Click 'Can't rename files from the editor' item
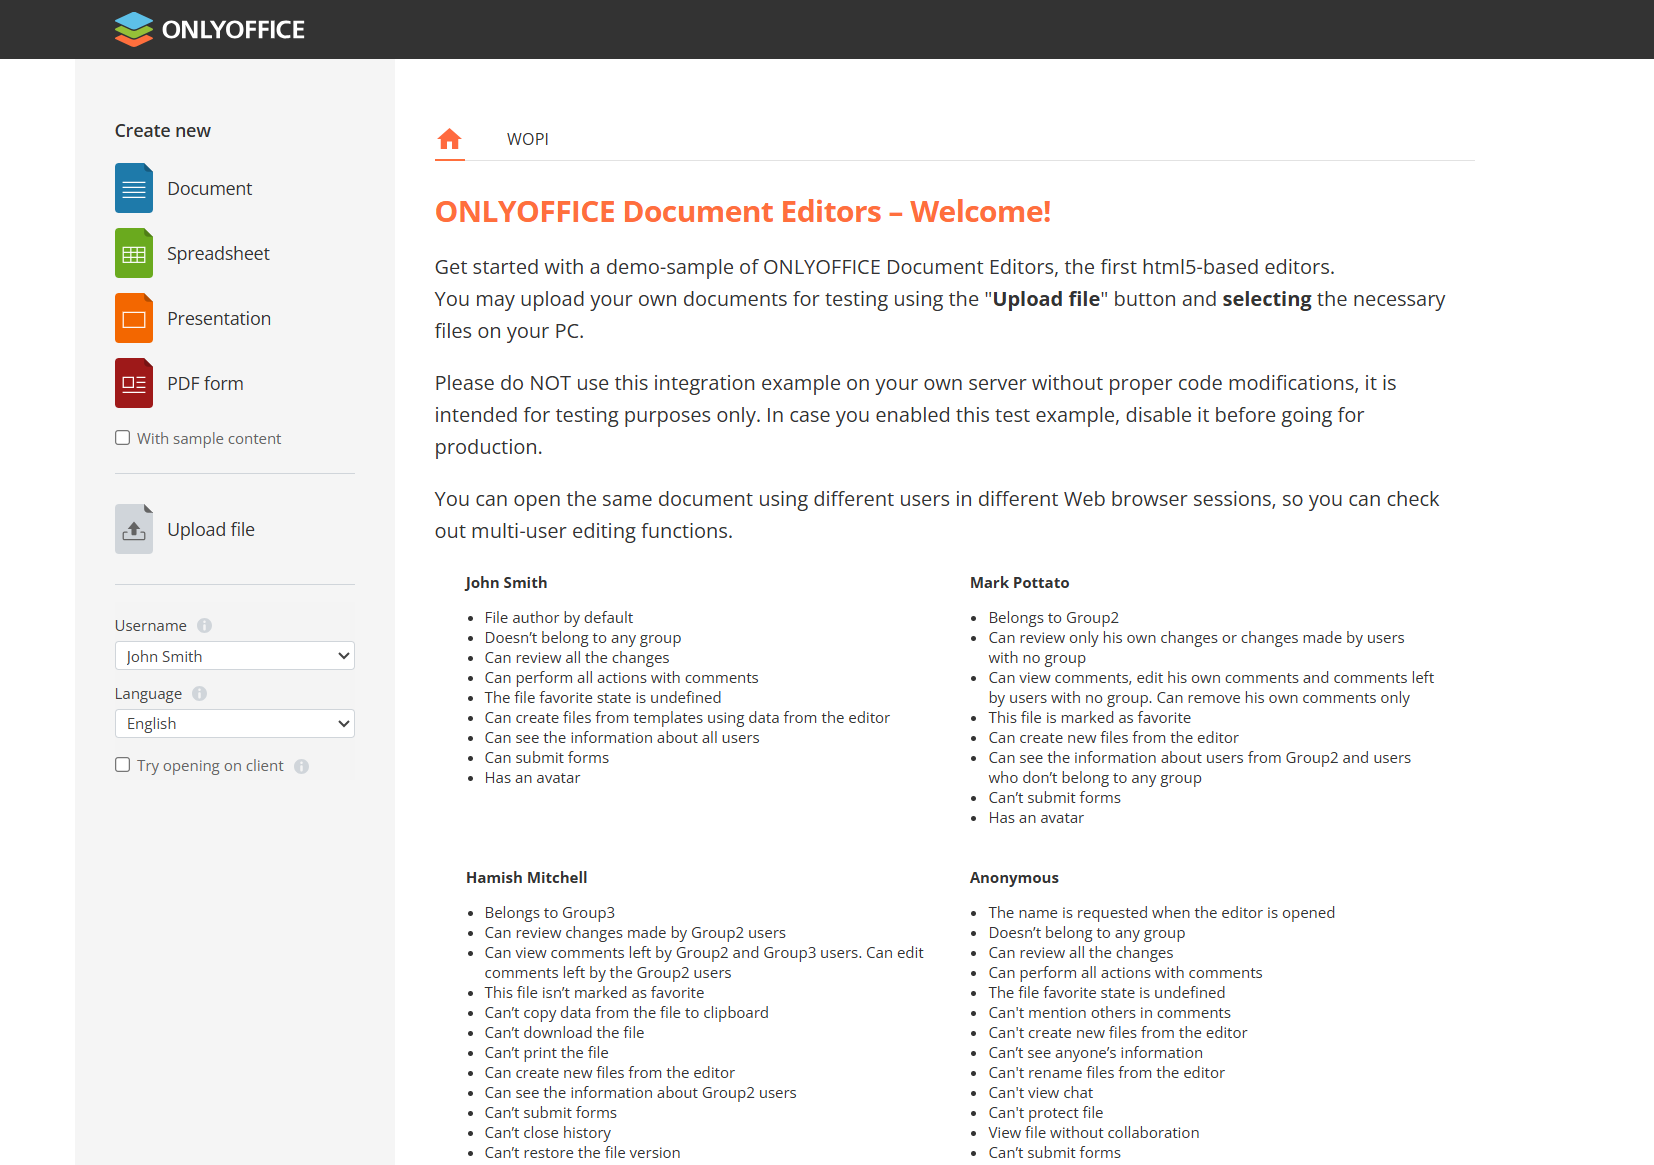 1107,1073
